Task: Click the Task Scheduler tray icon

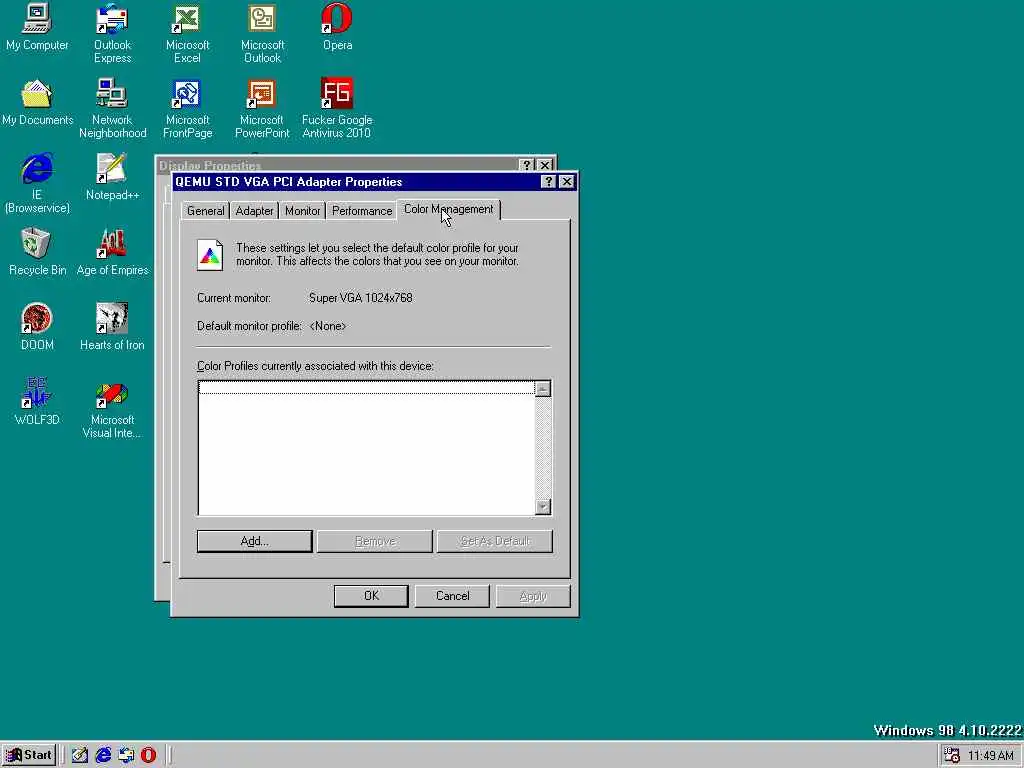Action: point(952,755)
